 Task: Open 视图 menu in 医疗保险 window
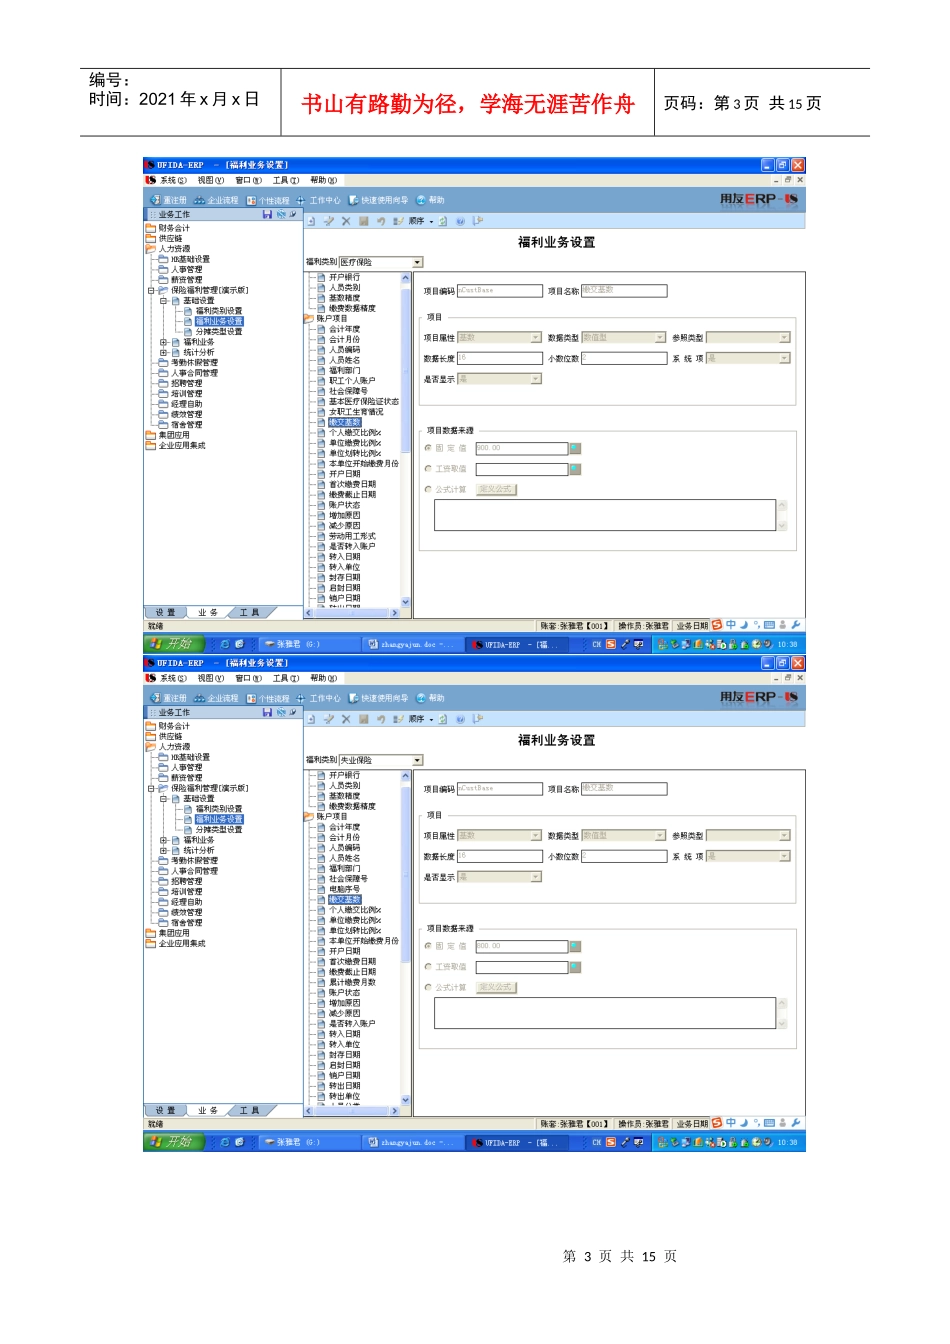[211, 181]
